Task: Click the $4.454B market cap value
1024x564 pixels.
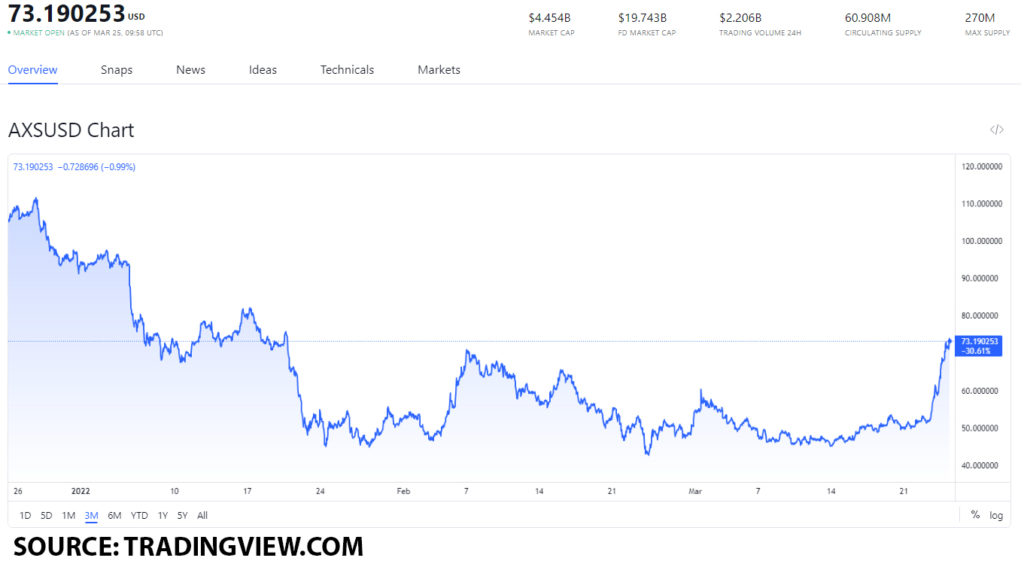Action: pyautogui.click(x=550, y=18)
